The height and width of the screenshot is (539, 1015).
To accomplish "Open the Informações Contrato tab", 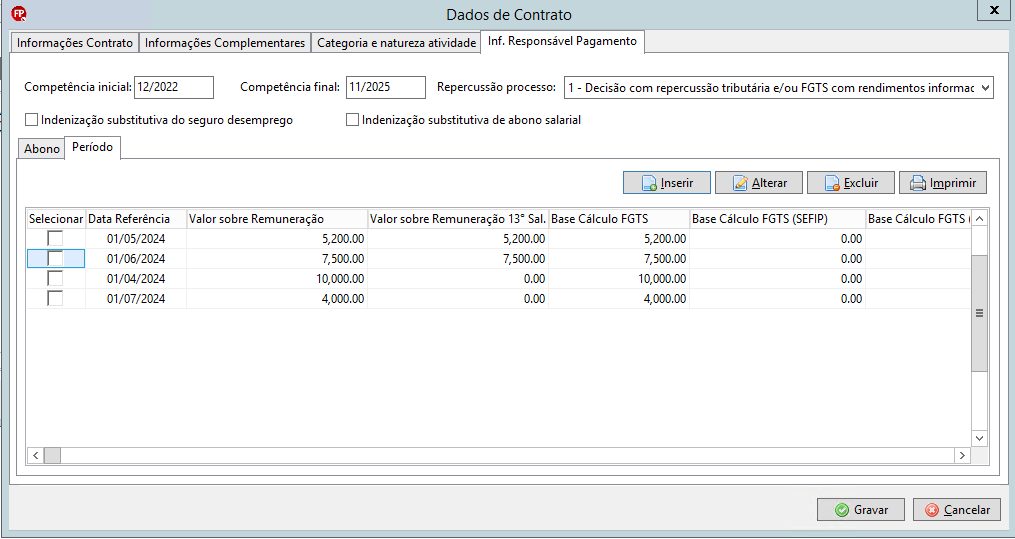I will click(74, 43).
